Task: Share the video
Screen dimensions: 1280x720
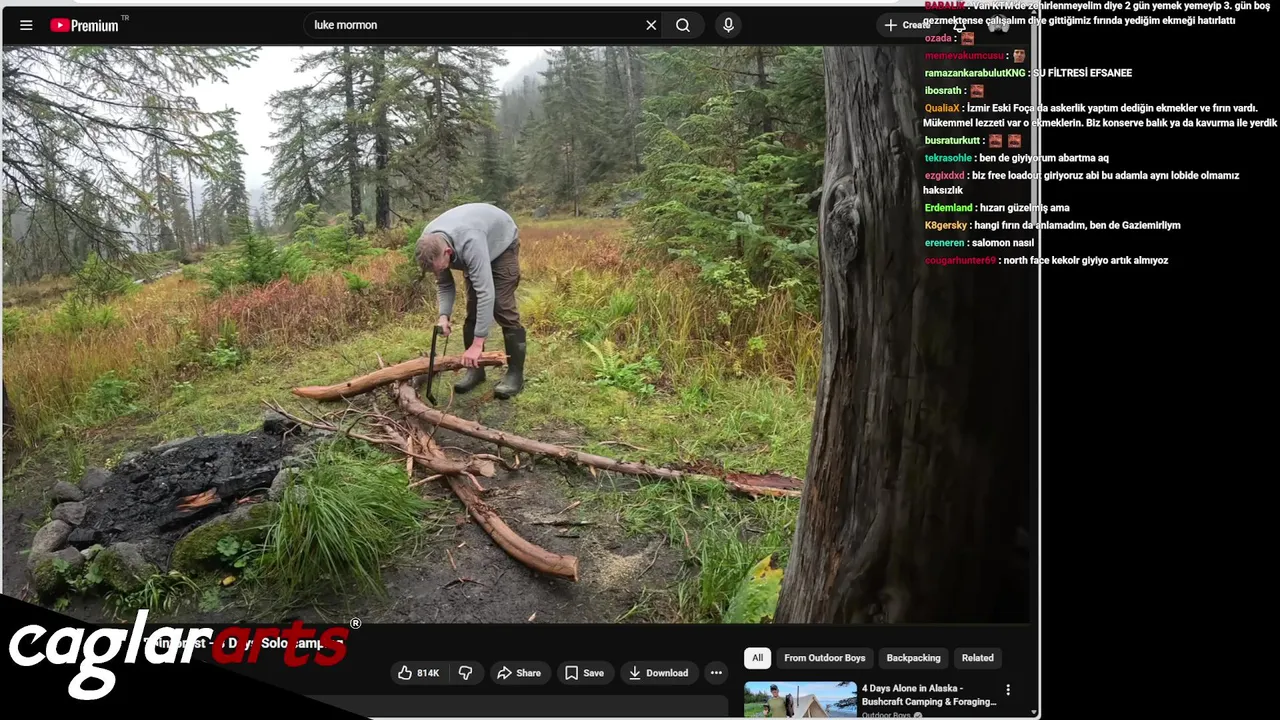Action: [519, 673]
